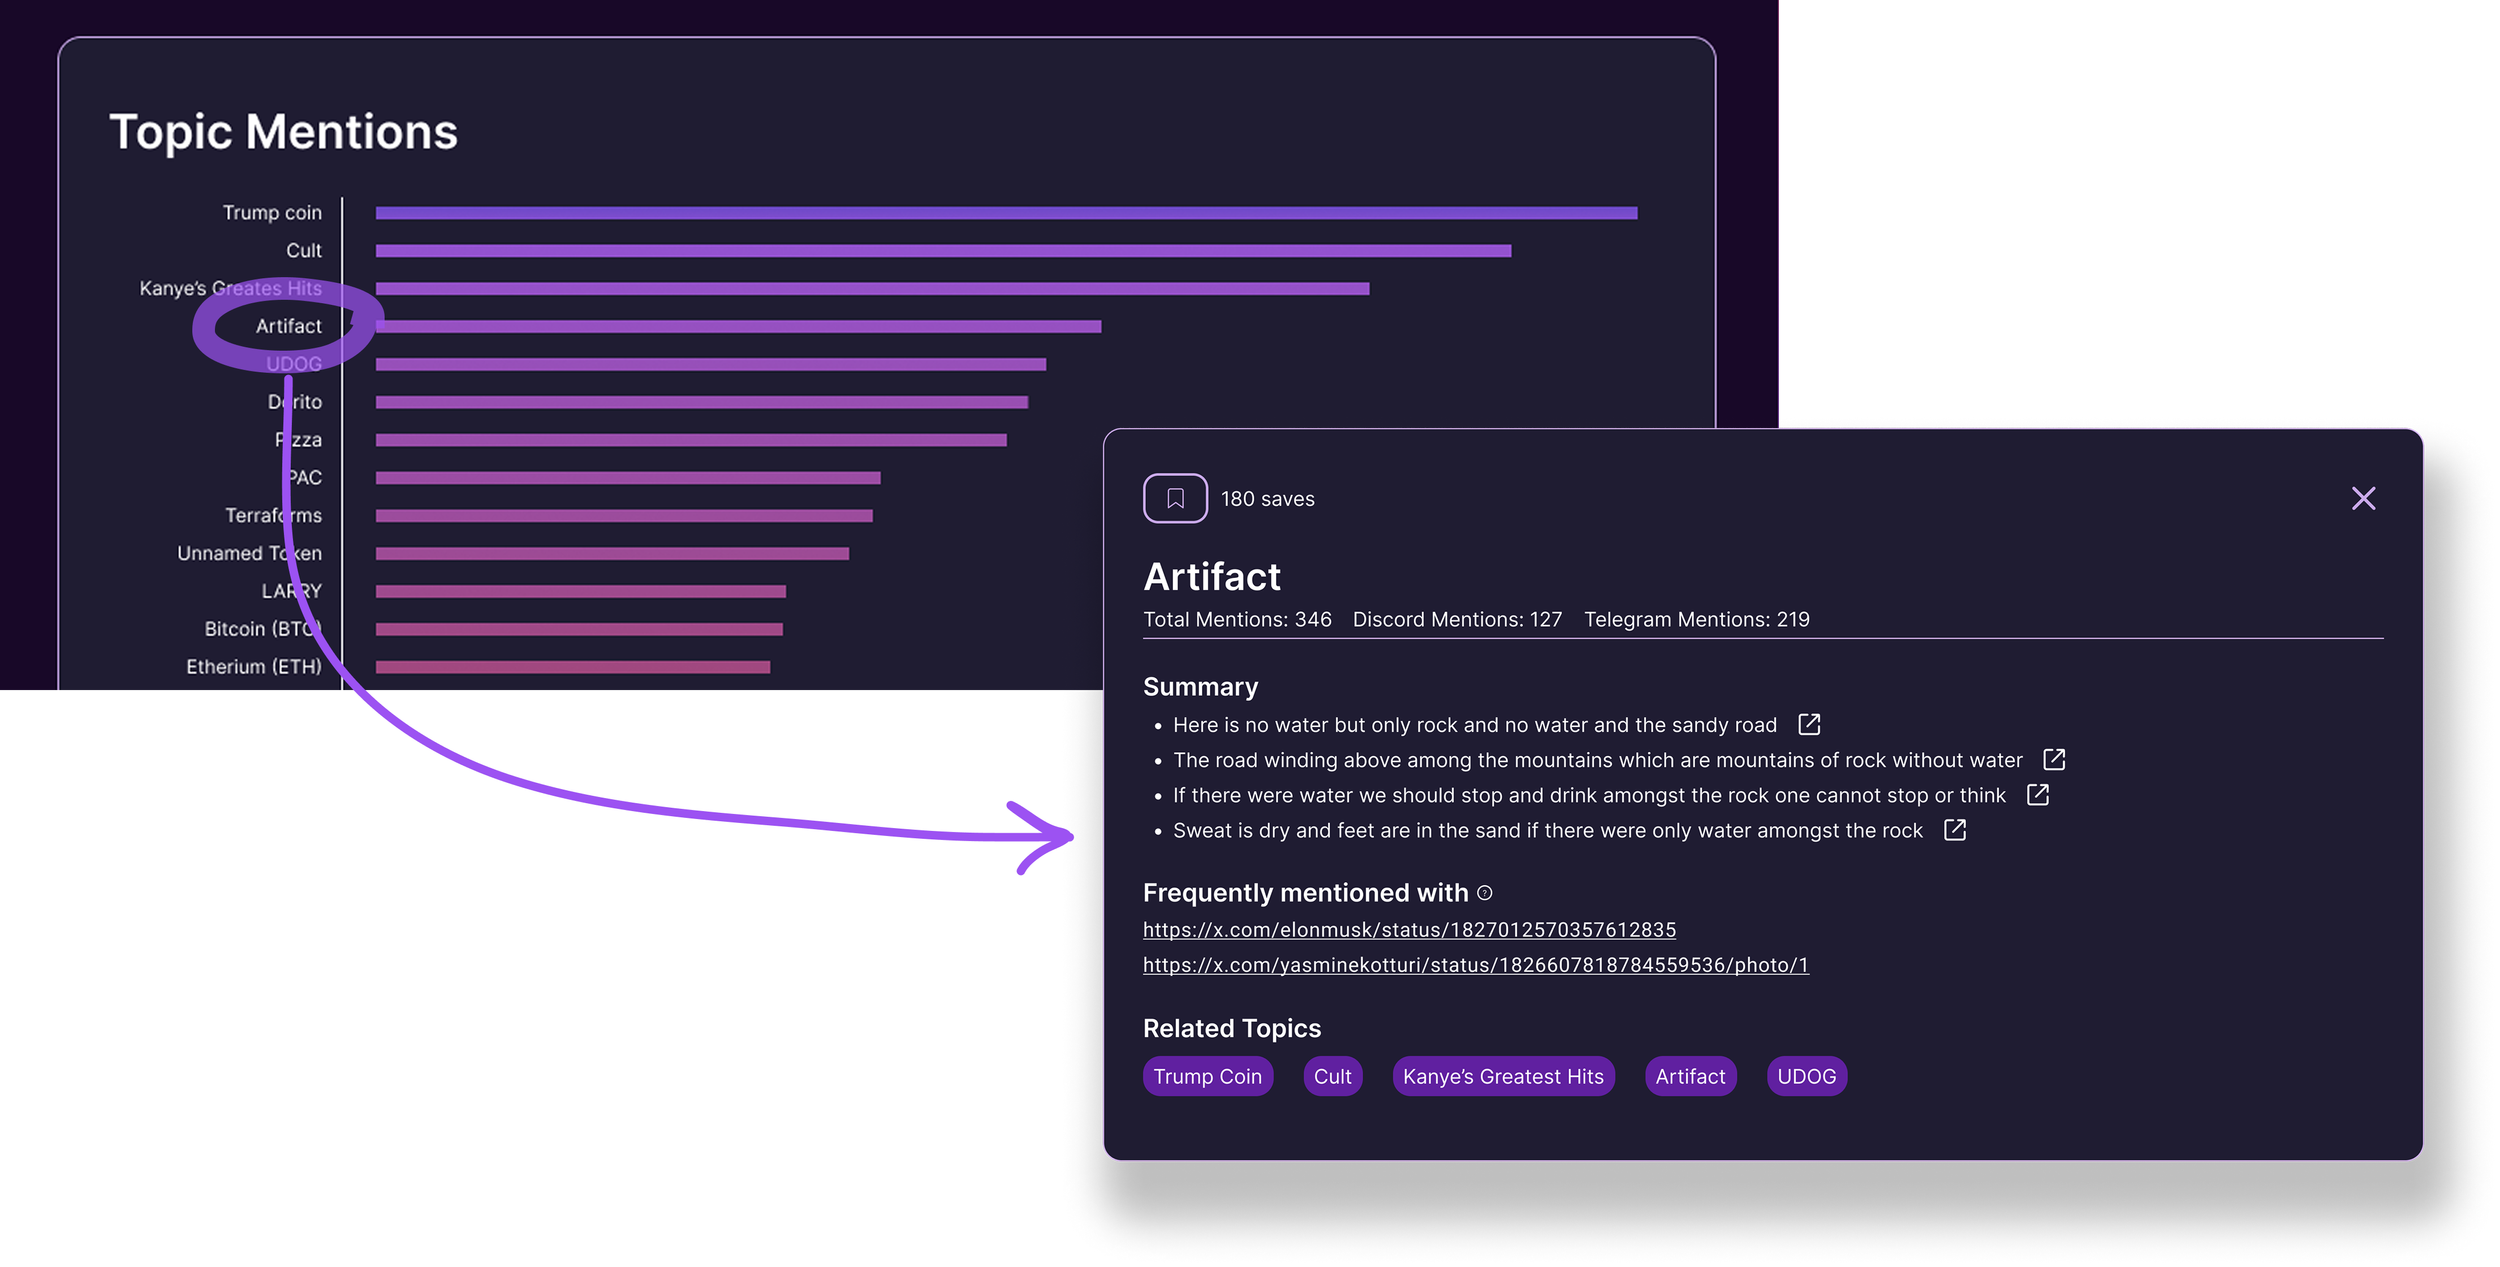Viewport: 2500px width, 1267px height.
Task: Open external link for sandy road summary
Action: click(x=1808, y=724)
